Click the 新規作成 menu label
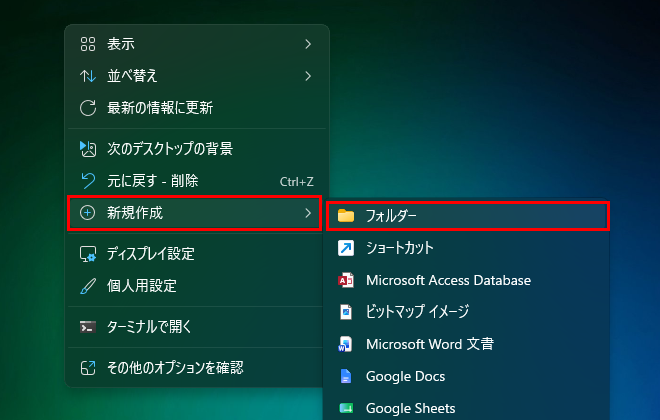 click(x=135, y=213)
